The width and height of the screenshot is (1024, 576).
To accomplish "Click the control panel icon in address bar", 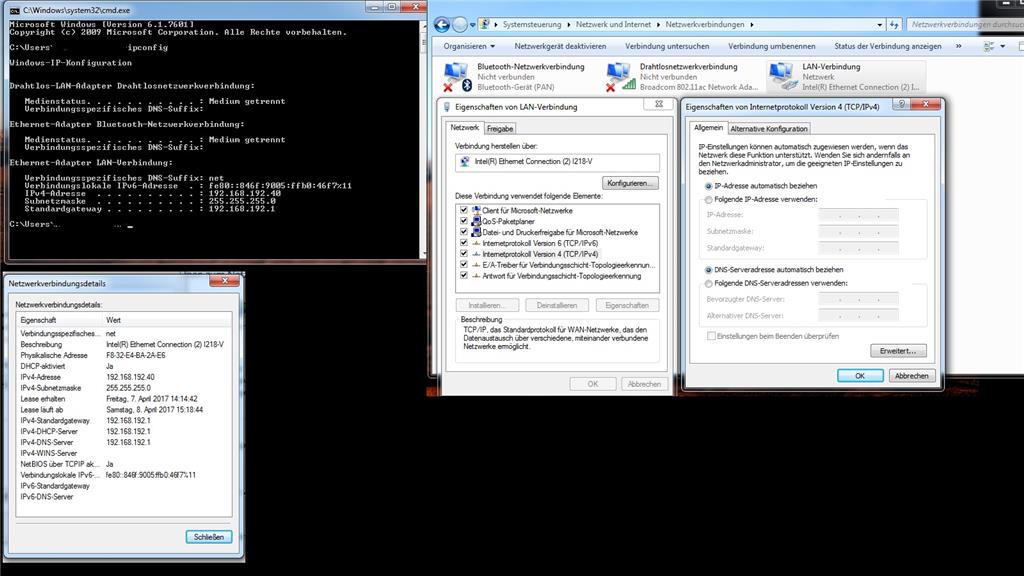I will [x=485, y=24].
